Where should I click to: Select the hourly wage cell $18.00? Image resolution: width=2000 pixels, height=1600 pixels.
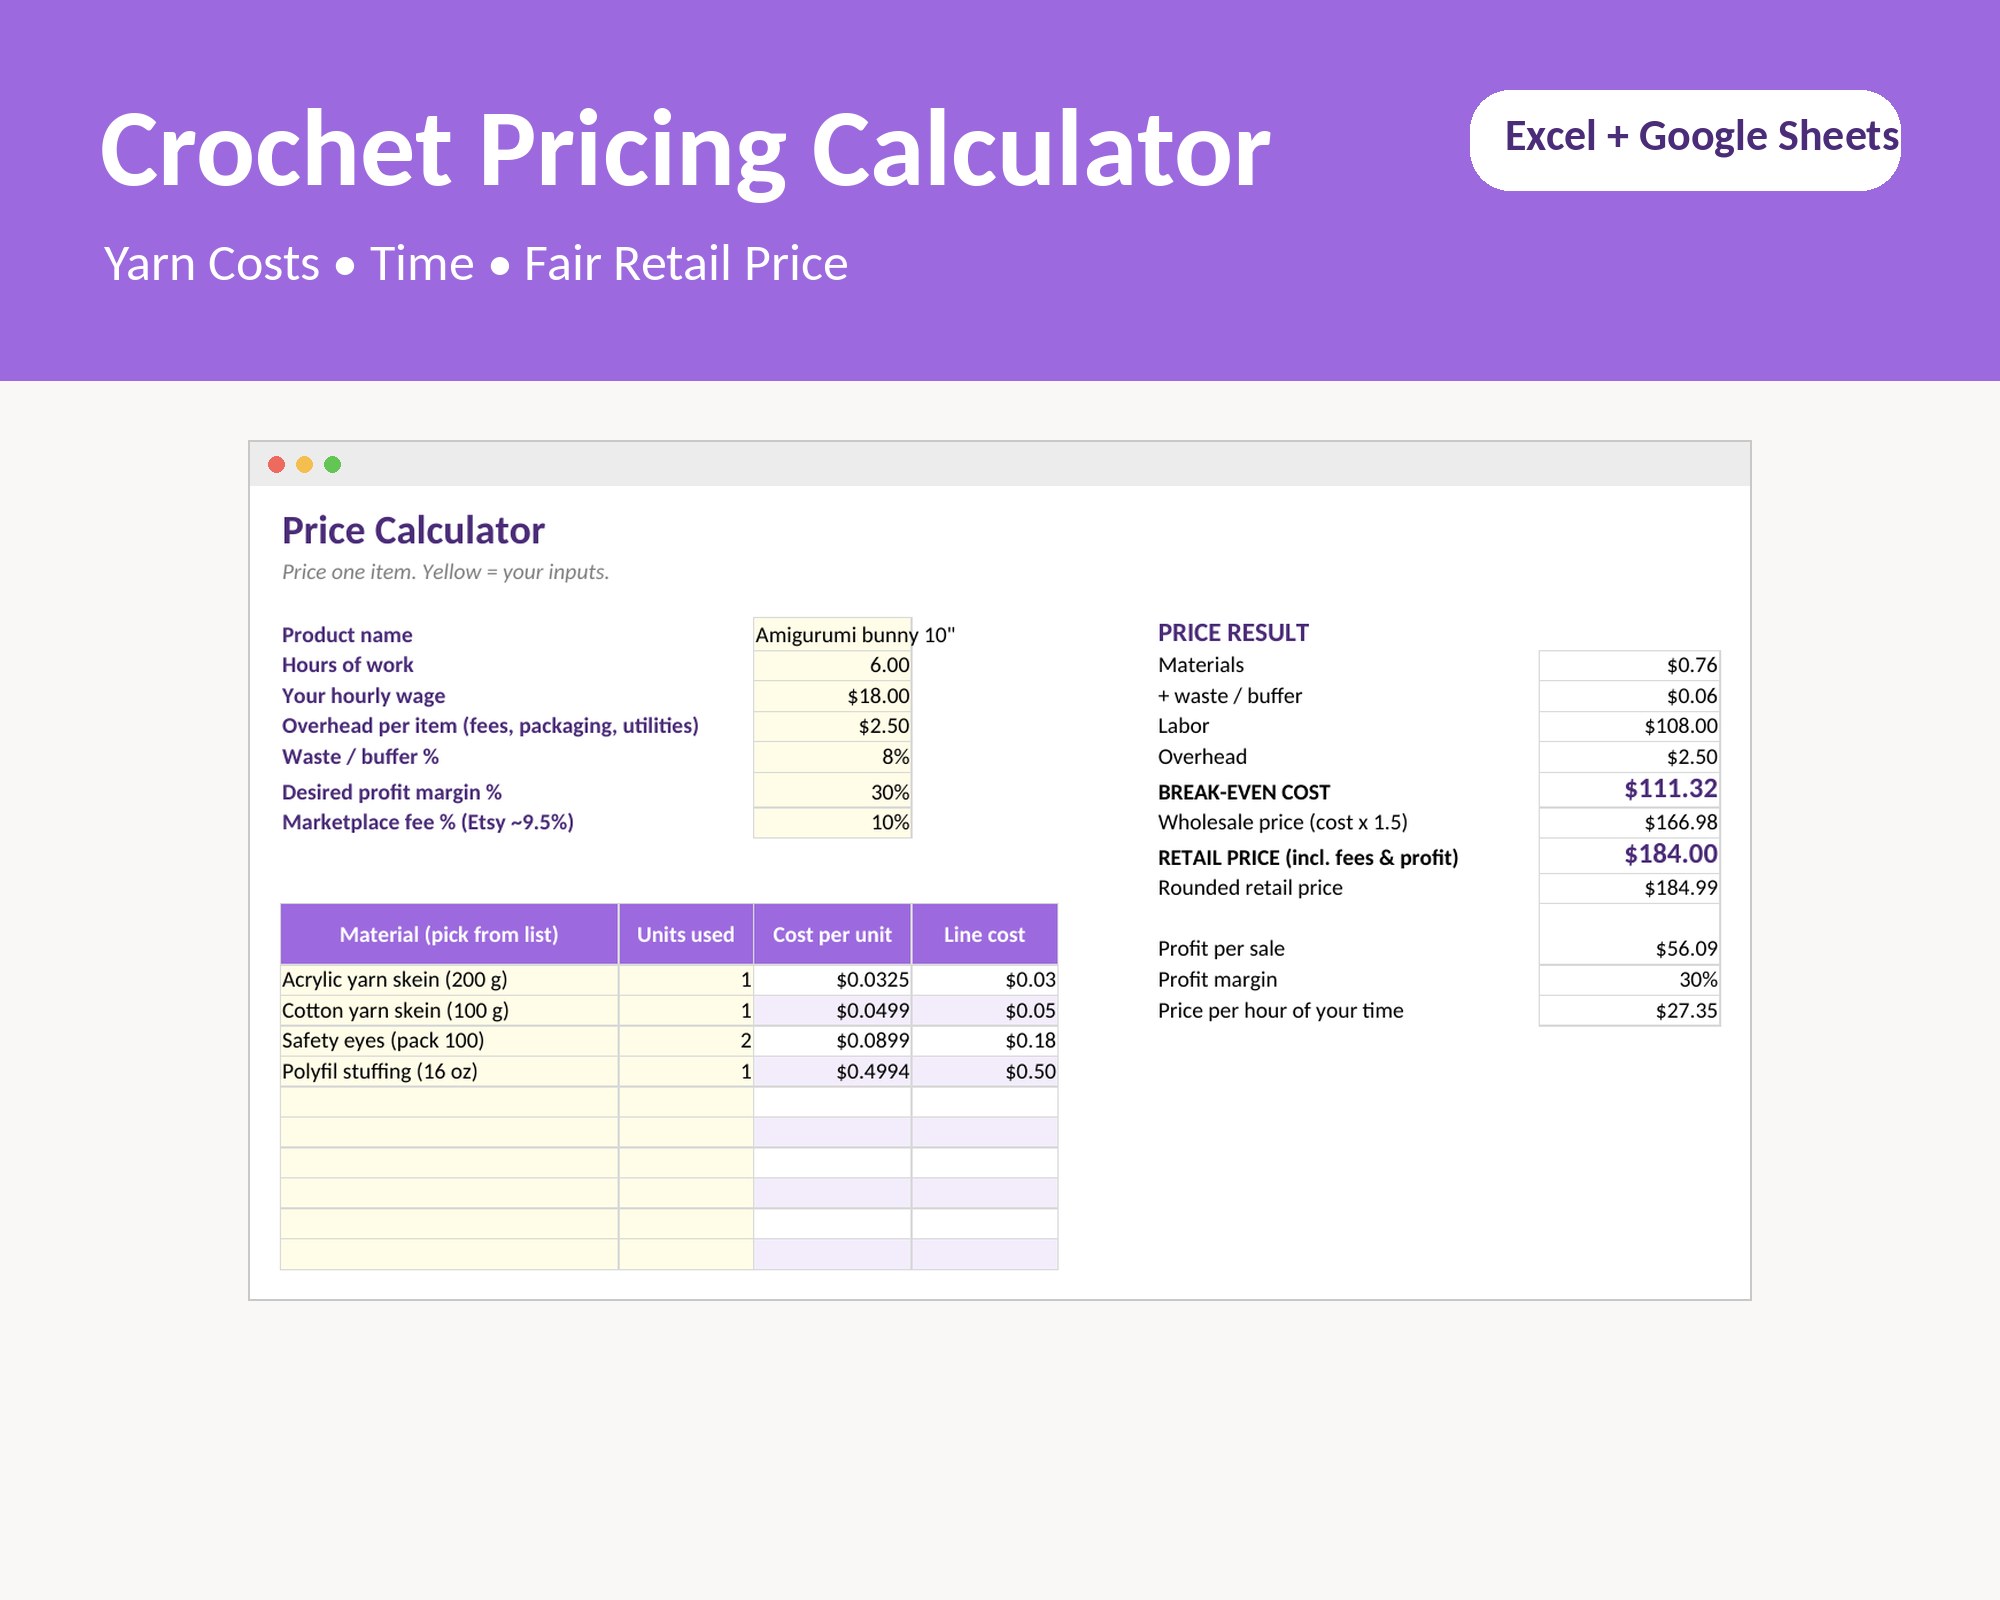(832, 696)
